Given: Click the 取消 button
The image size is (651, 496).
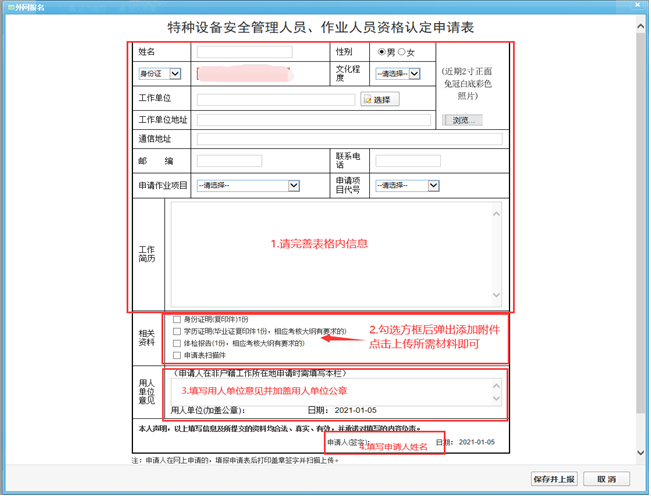Looking at the screenshot, I should point(606,479).
